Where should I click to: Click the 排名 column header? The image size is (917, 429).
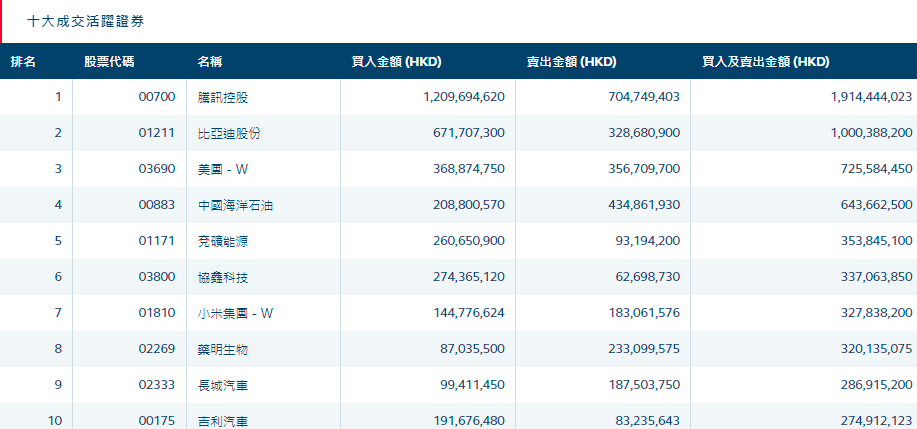(23, 61)
